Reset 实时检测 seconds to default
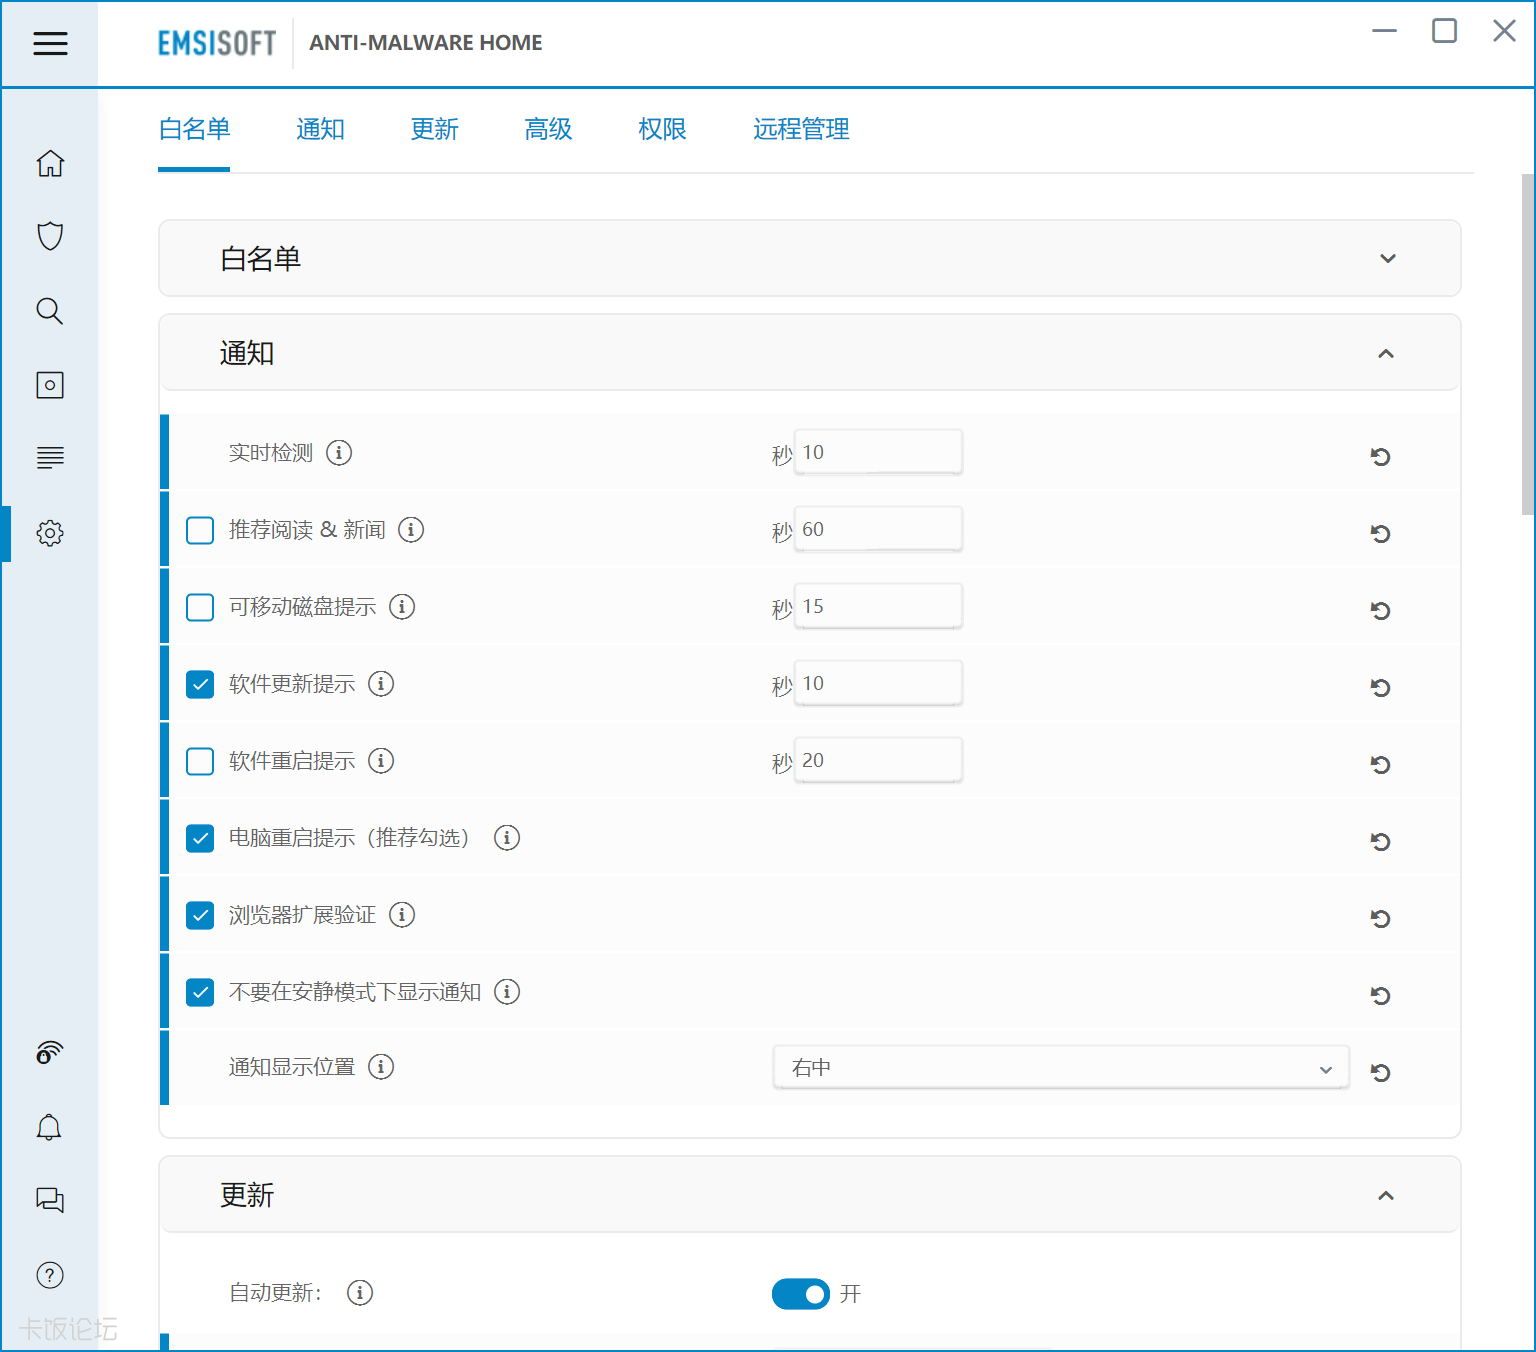1536x1352 pixels. (1380, 457)
